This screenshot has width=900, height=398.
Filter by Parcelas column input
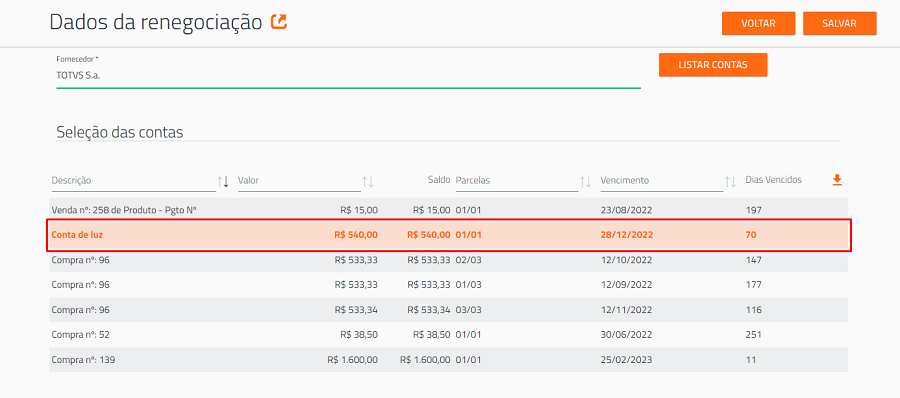click(x=517, y=181)
